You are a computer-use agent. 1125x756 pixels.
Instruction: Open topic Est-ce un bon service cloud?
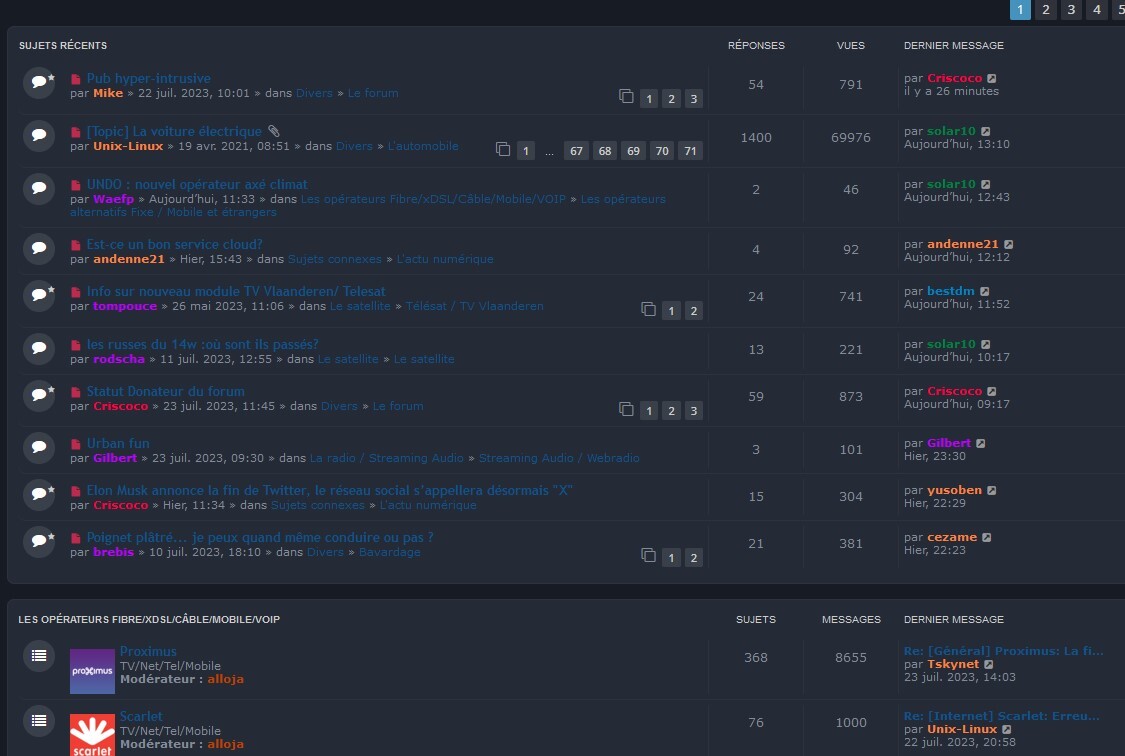[x=174, y=244]
